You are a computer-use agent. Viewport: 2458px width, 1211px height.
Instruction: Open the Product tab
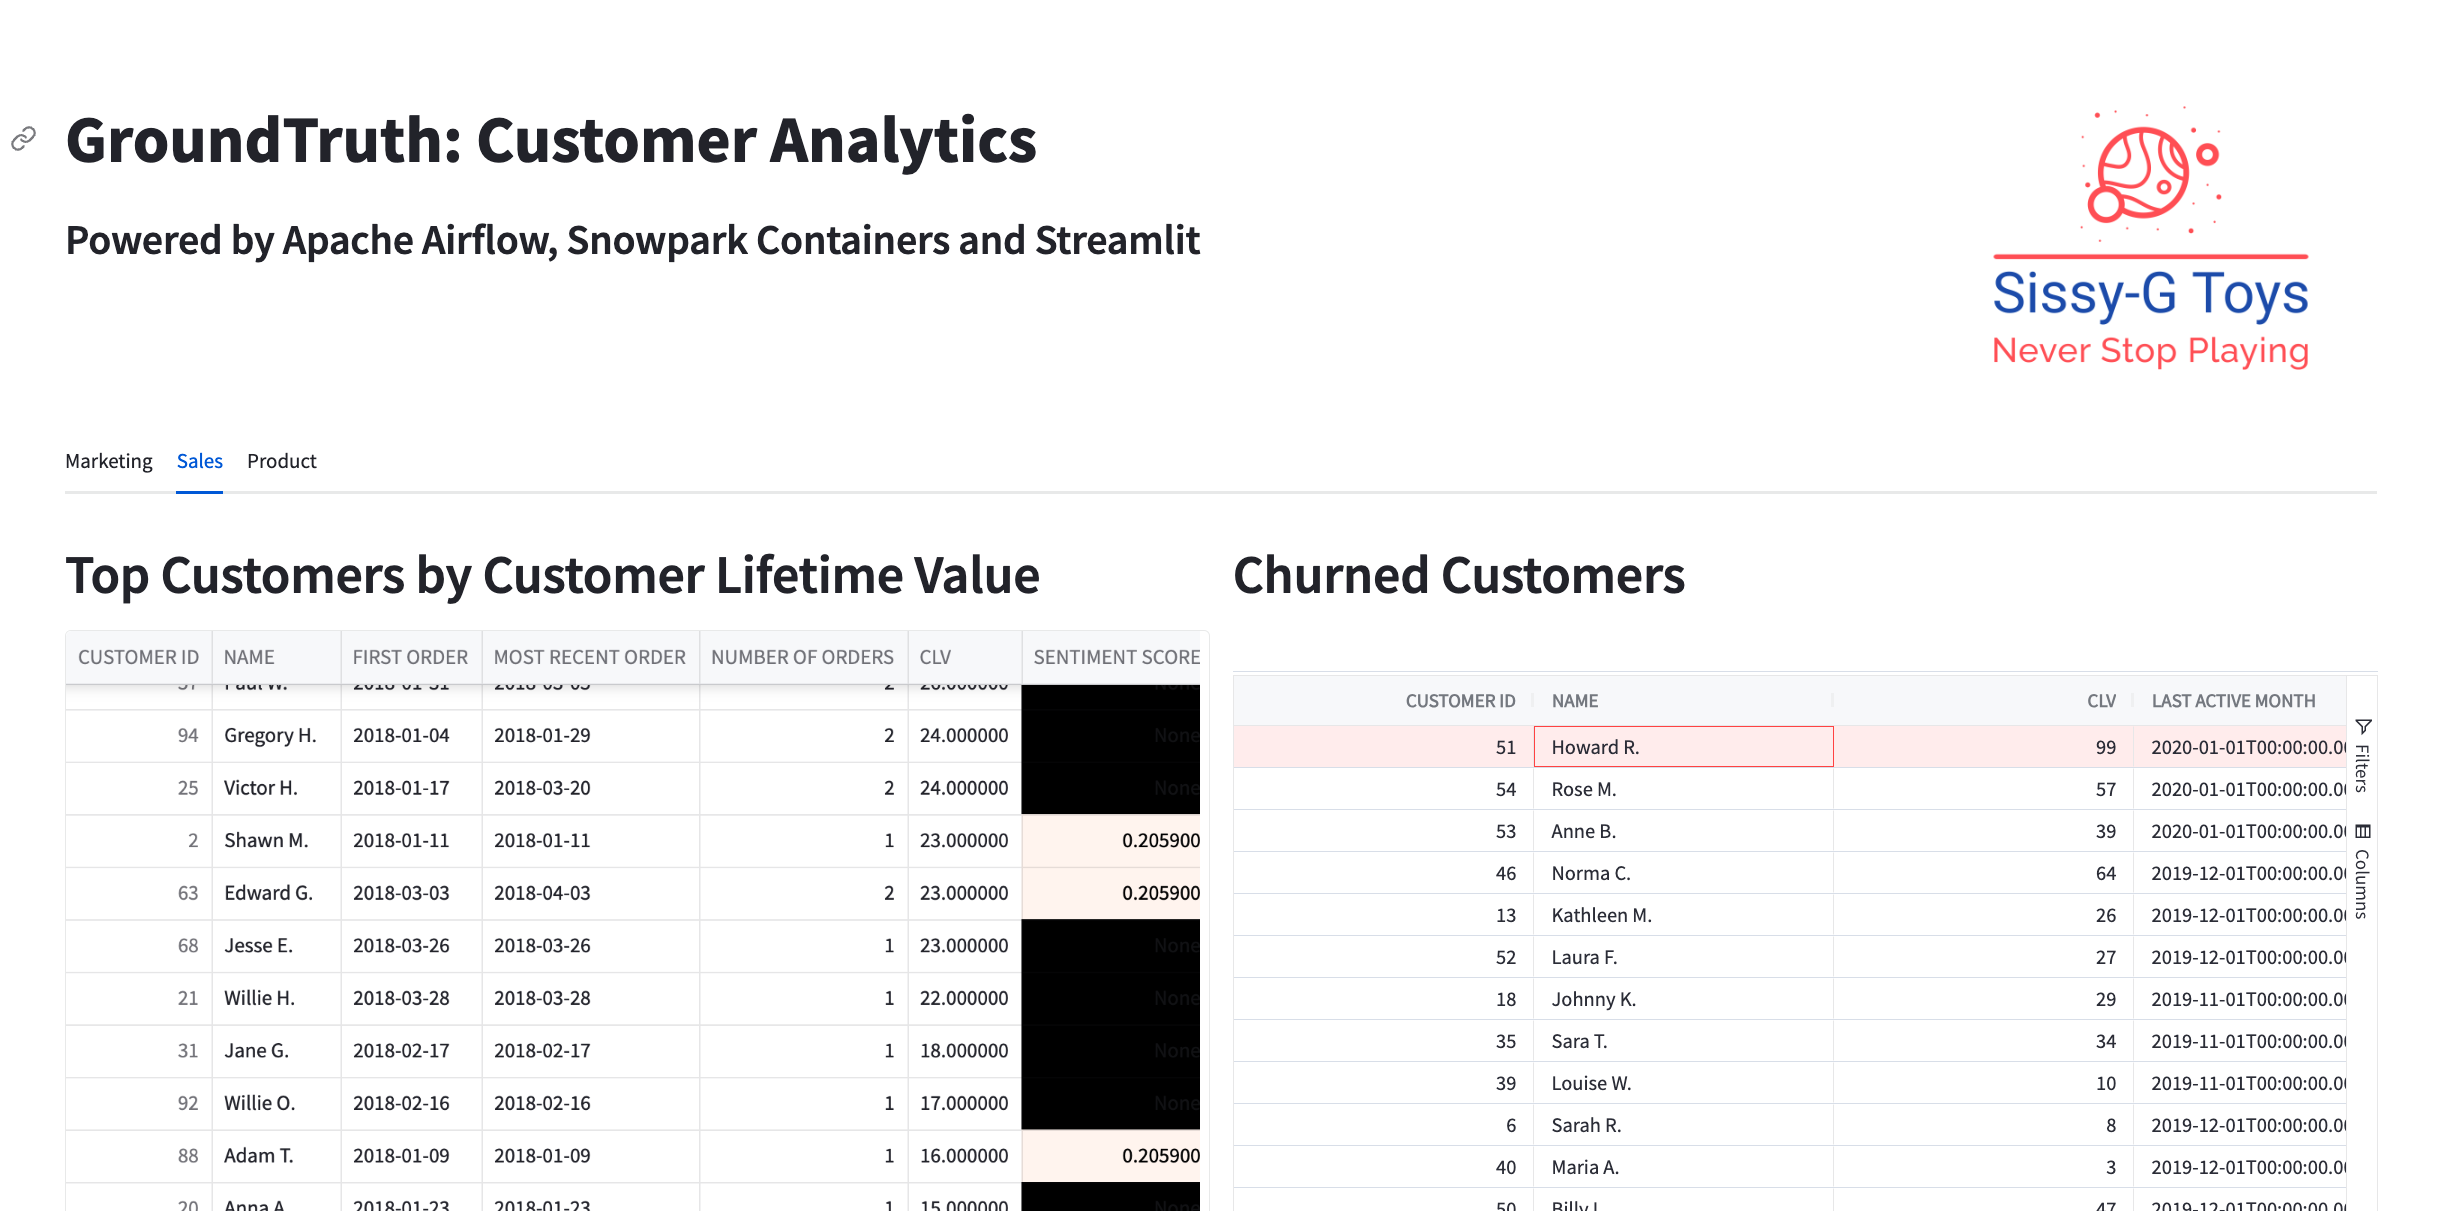tap(281, 461)
